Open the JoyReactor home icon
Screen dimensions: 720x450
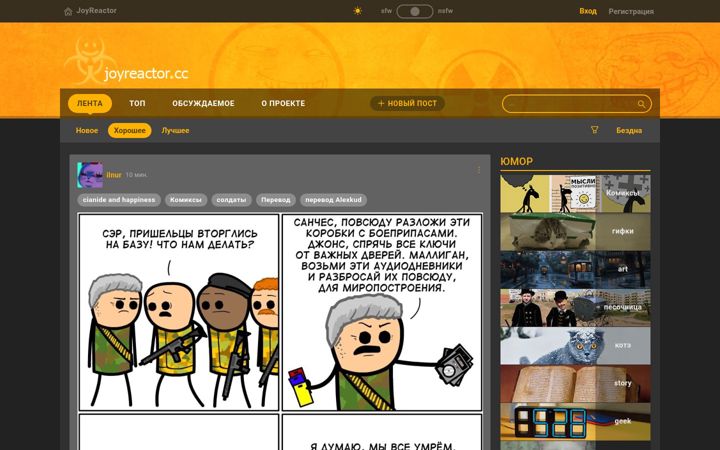tap(68, 11)
